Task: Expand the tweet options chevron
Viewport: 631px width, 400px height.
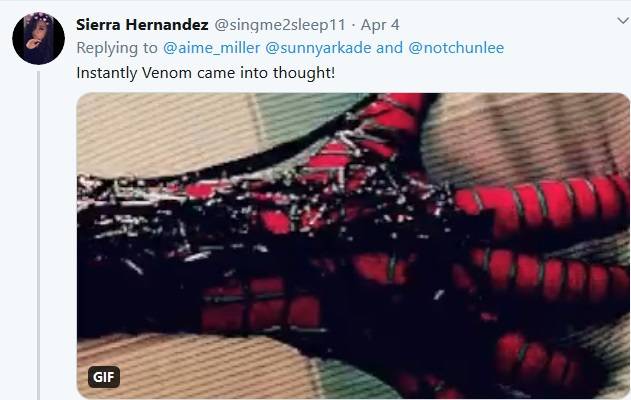Action: point(624,20)
